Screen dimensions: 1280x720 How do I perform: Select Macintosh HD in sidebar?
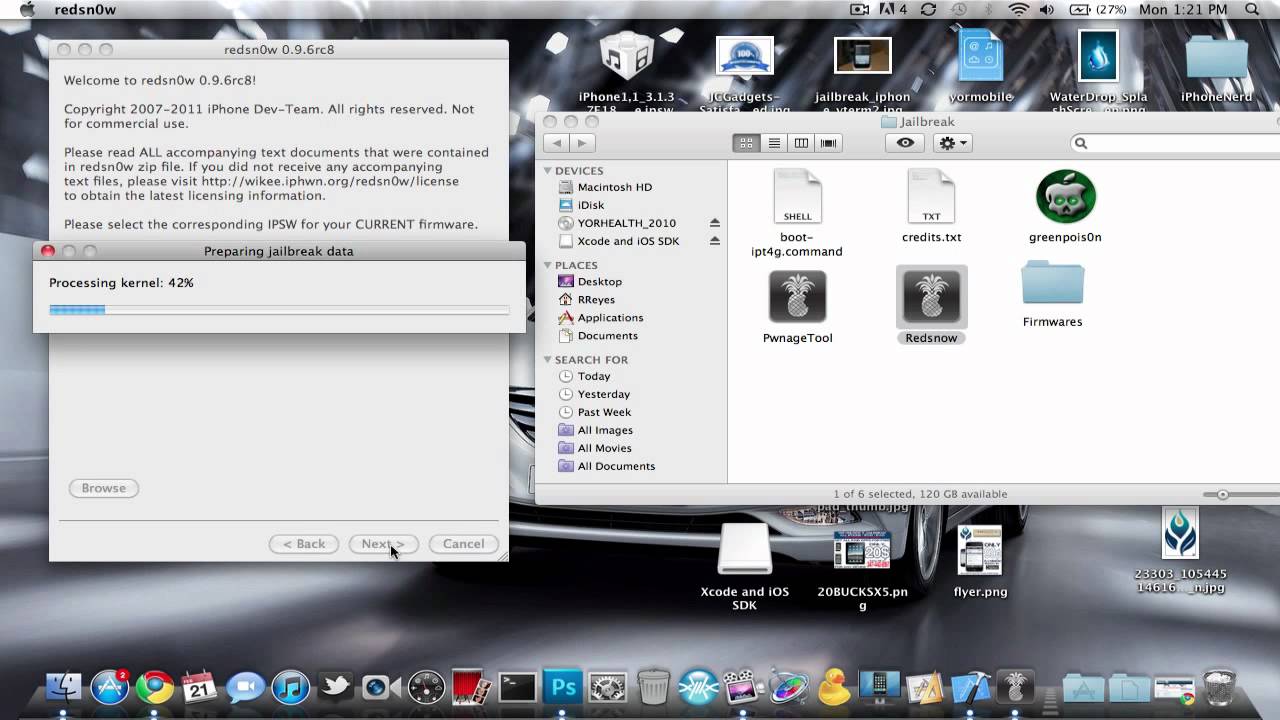tap(614, 187)
